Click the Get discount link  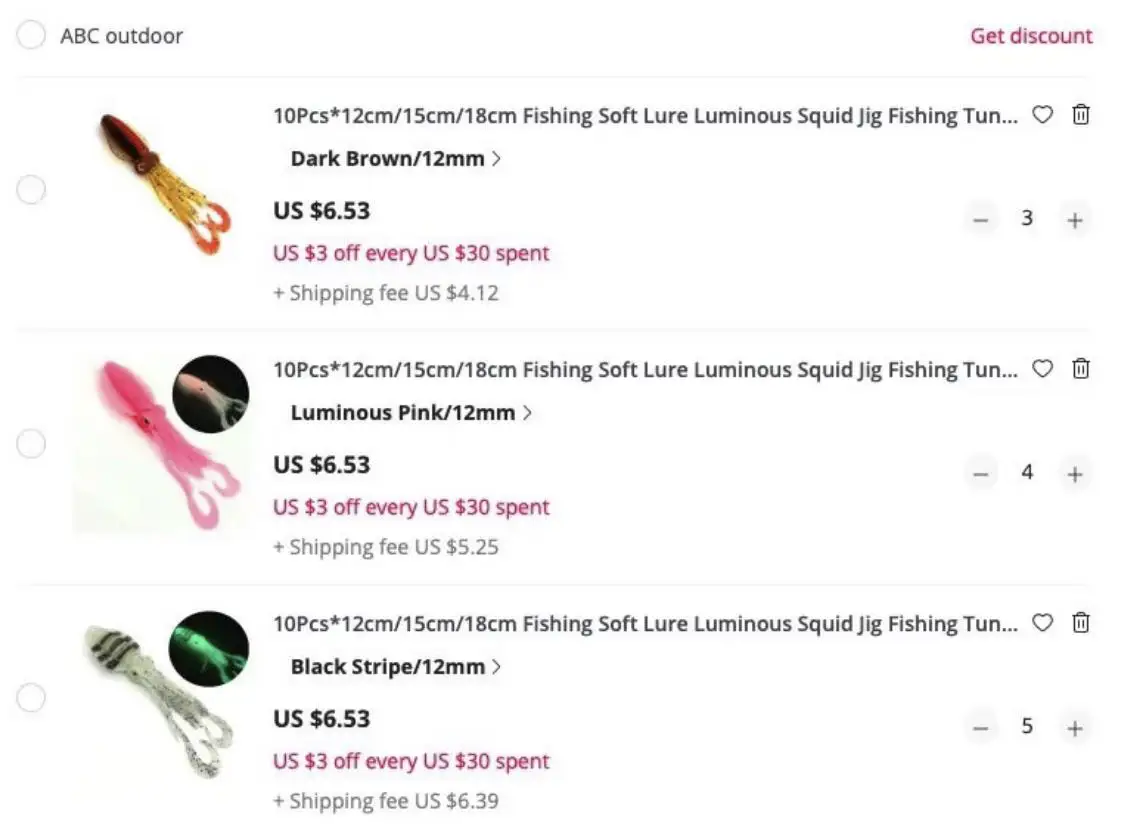(x=1031, y=36)
